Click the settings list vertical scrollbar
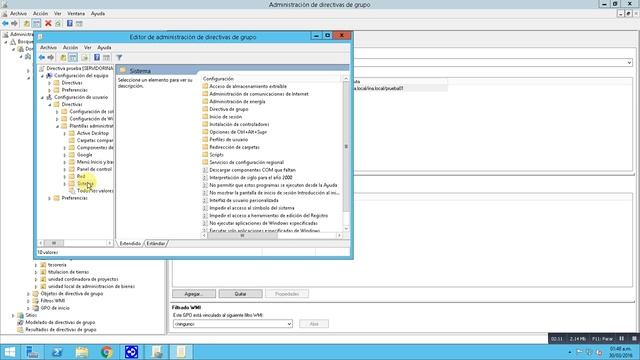The image size is (640, 360). coord(346,153)
